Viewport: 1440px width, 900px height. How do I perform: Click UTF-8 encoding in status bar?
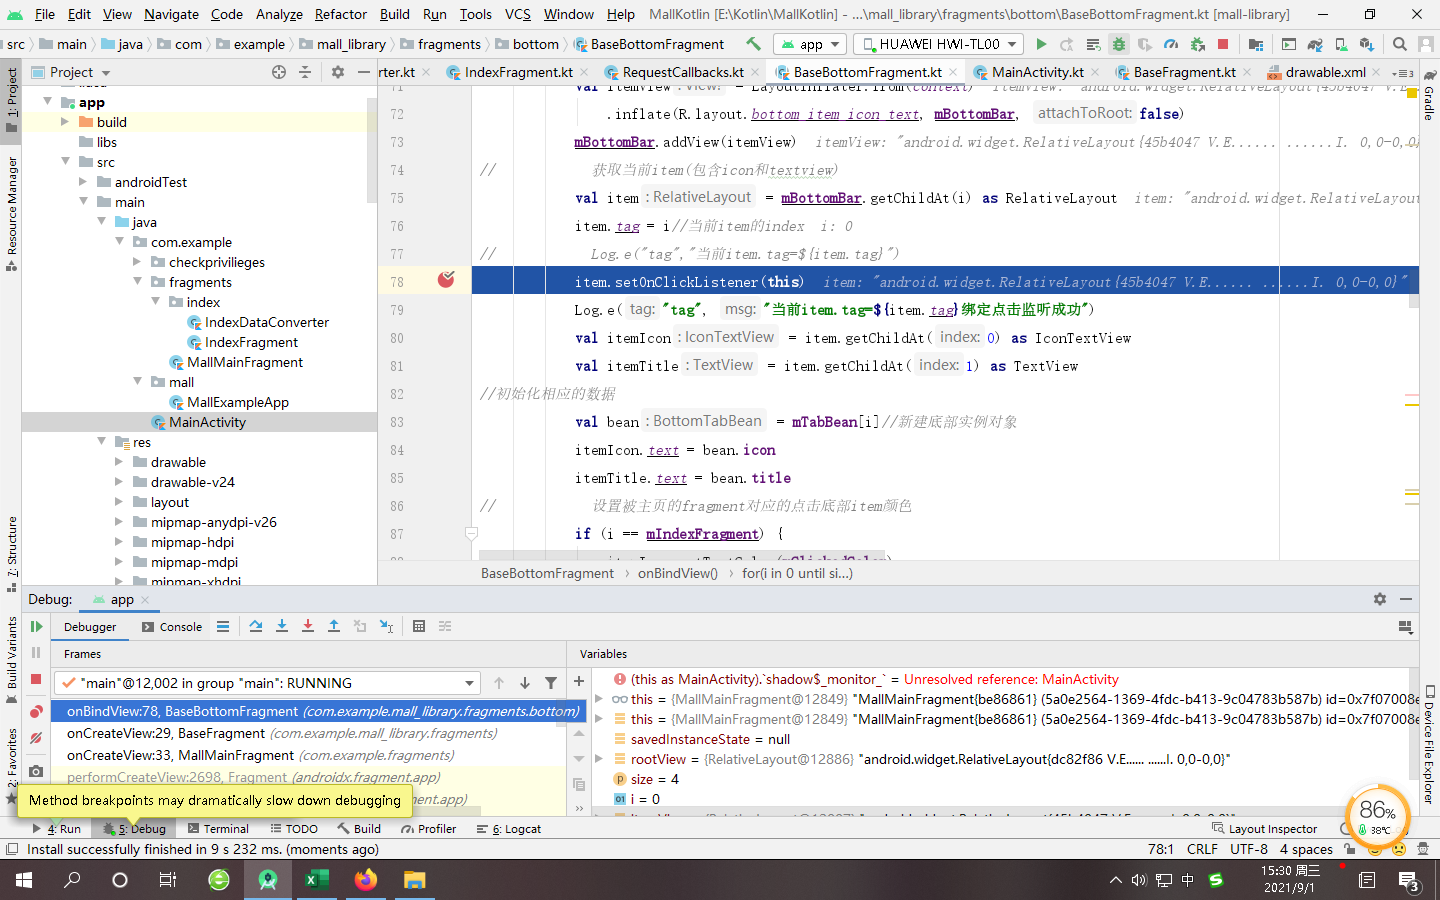pyautogui.click(x=1249, y=849)
